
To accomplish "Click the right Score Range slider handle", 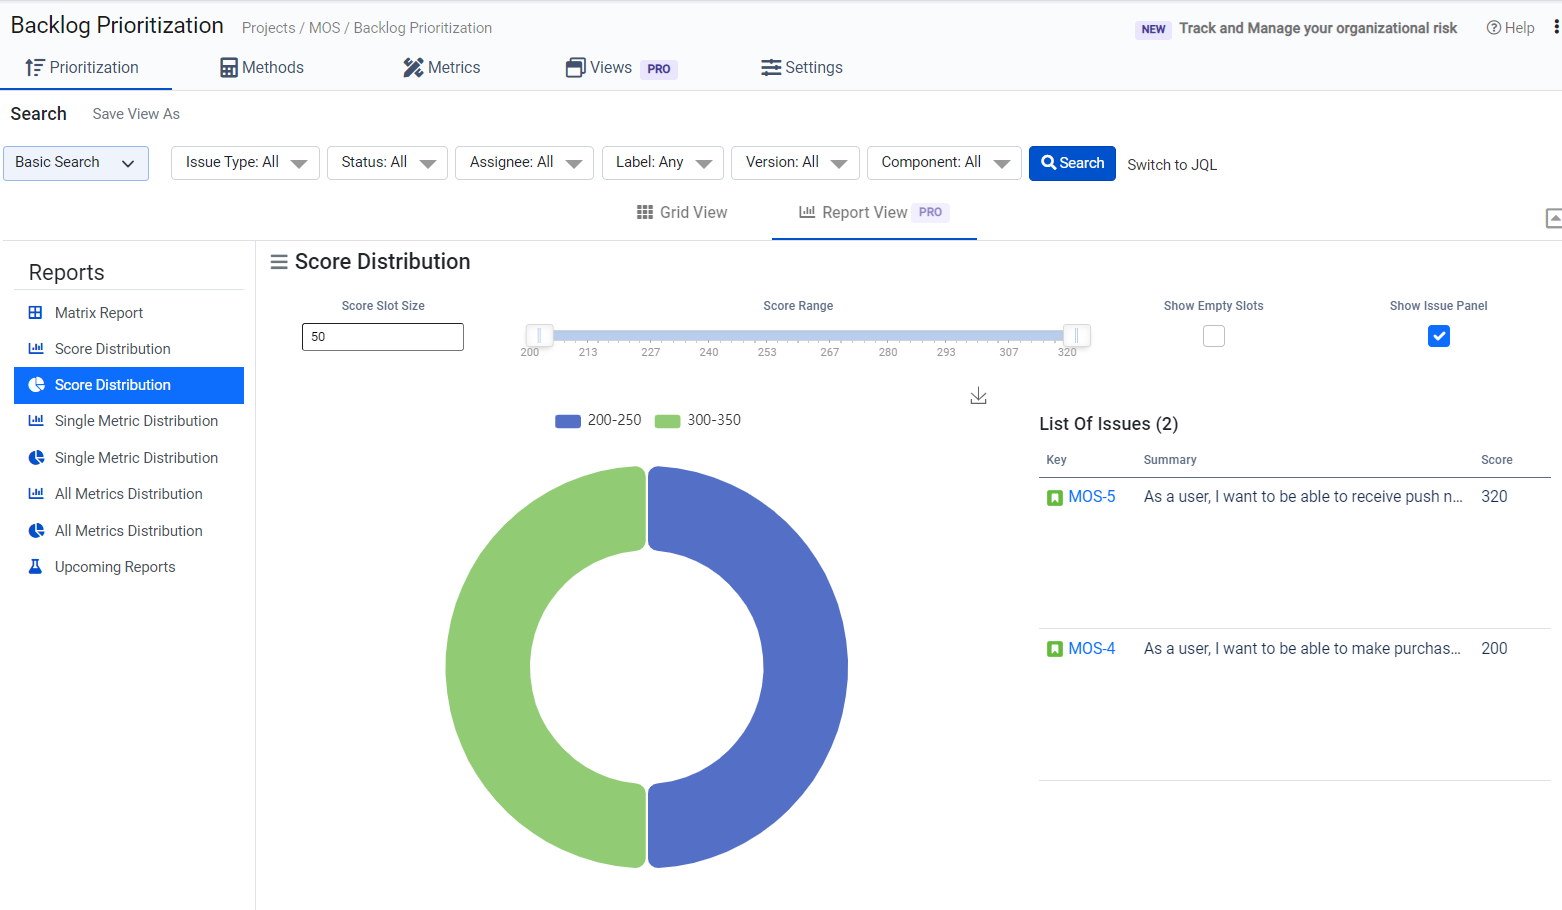I will pos(1076,336).
